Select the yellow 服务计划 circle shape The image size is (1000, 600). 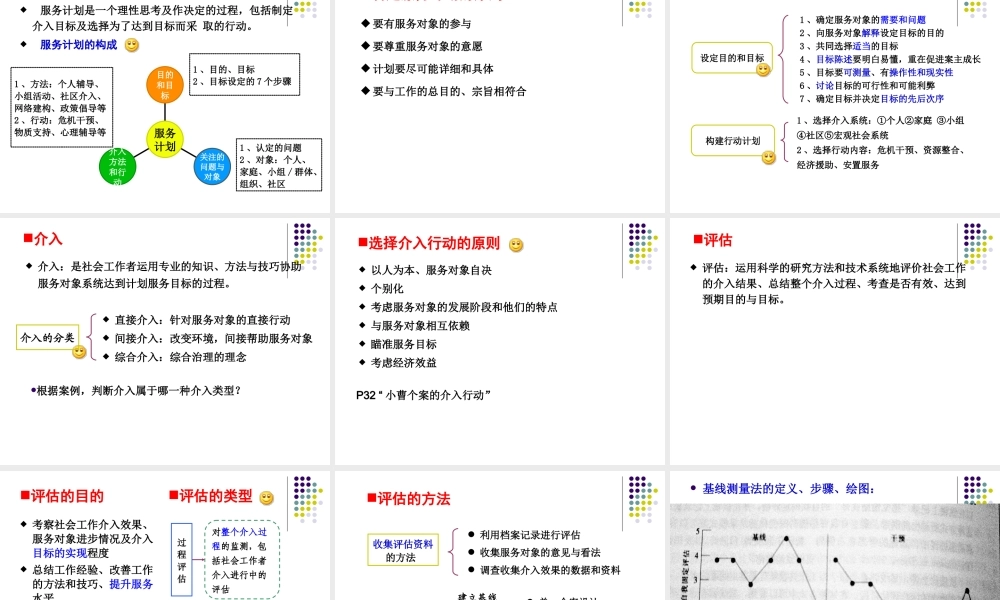tap(166, 140)
